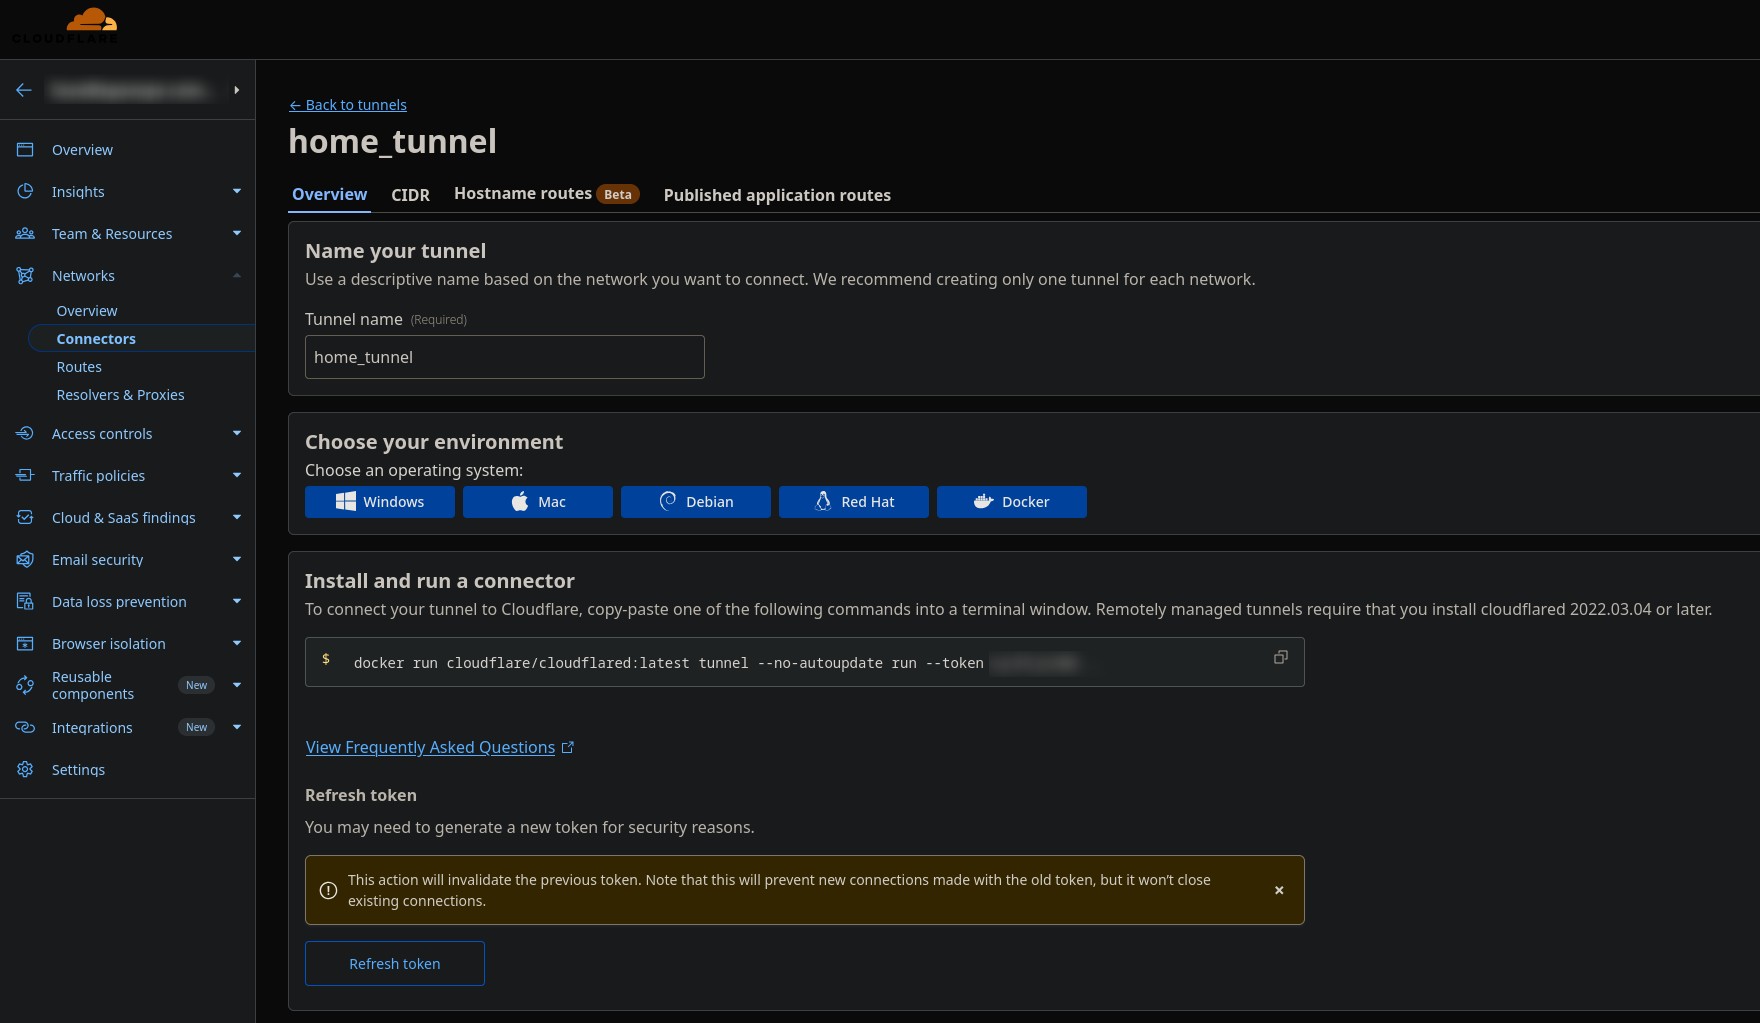This screenshot has height=1023, width=1760.
Task: Expand the Integrations menu
Action: point(237,728)
